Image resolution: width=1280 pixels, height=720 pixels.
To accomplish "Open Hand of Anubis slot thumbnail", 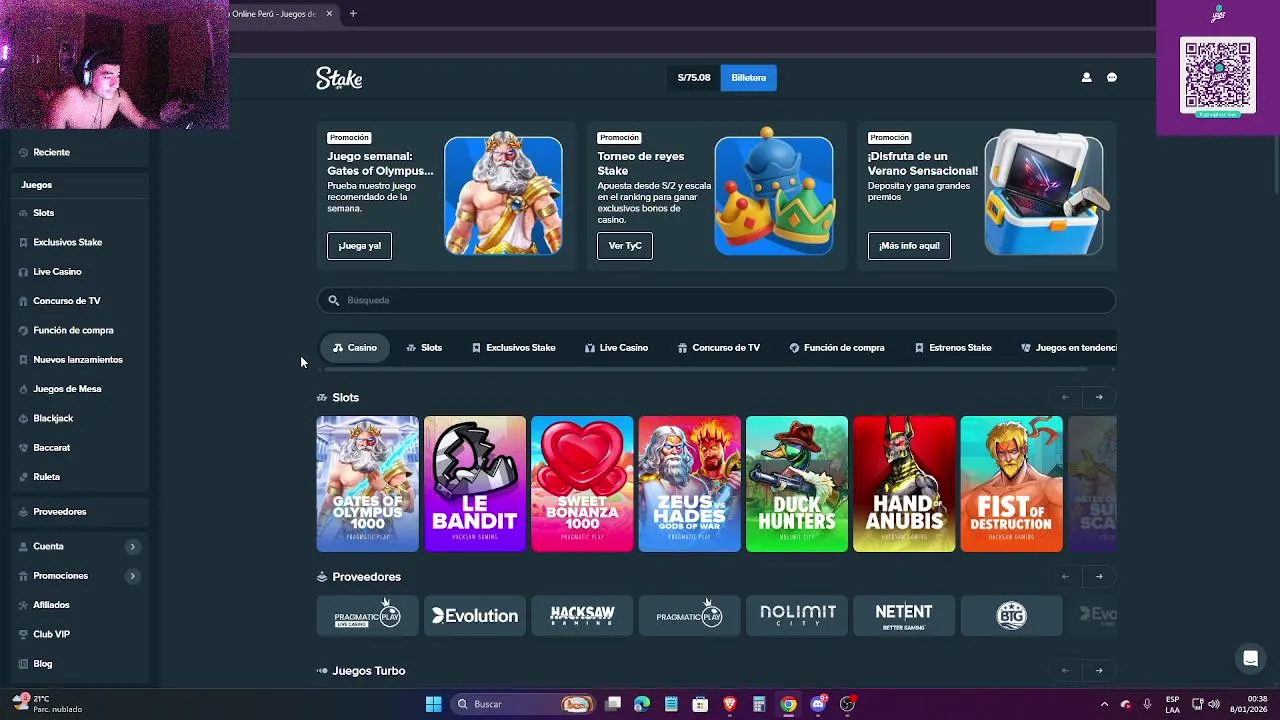I will click(x=904, y=484).
